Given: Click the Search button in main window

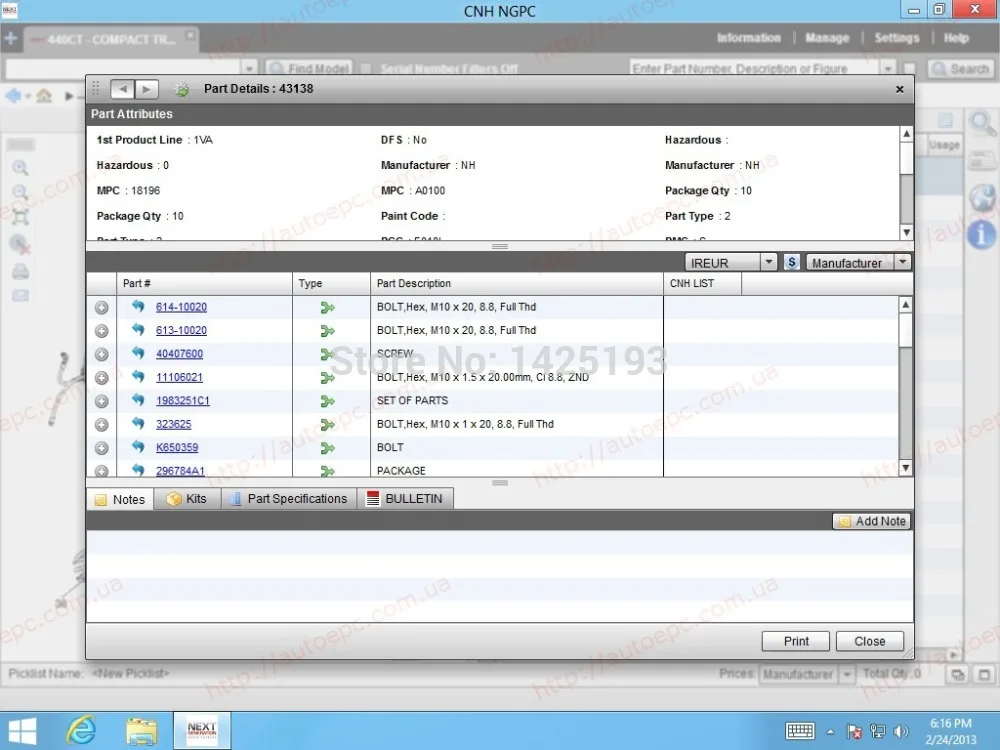Looking at the screenshot, I should (x=960, y=68).
